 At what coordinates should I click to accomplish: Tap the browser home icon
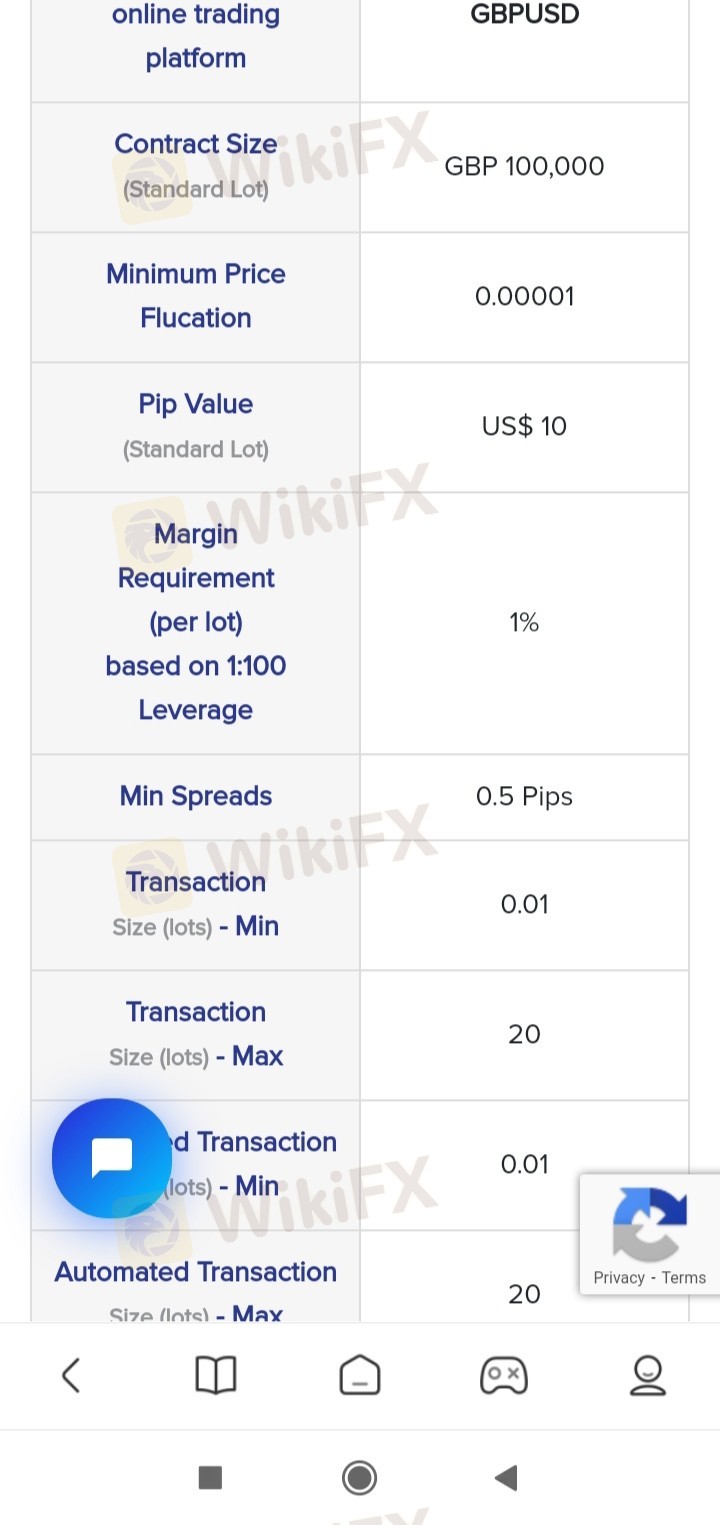[360, 1376]
